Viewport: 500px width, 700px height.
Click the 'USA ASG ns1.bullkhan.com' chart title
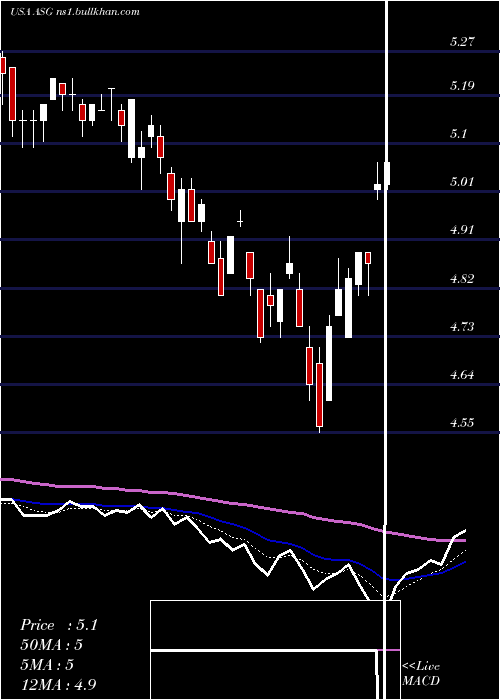(x=75, y=12)
